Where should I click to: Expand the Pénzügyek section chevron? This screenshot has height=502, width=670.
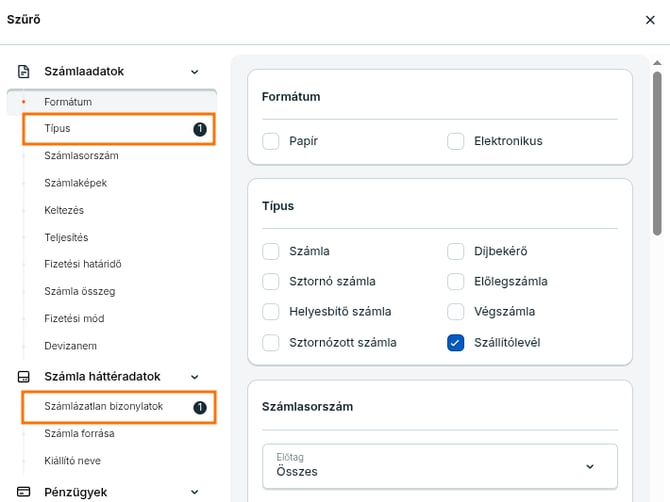pos(194,492)
